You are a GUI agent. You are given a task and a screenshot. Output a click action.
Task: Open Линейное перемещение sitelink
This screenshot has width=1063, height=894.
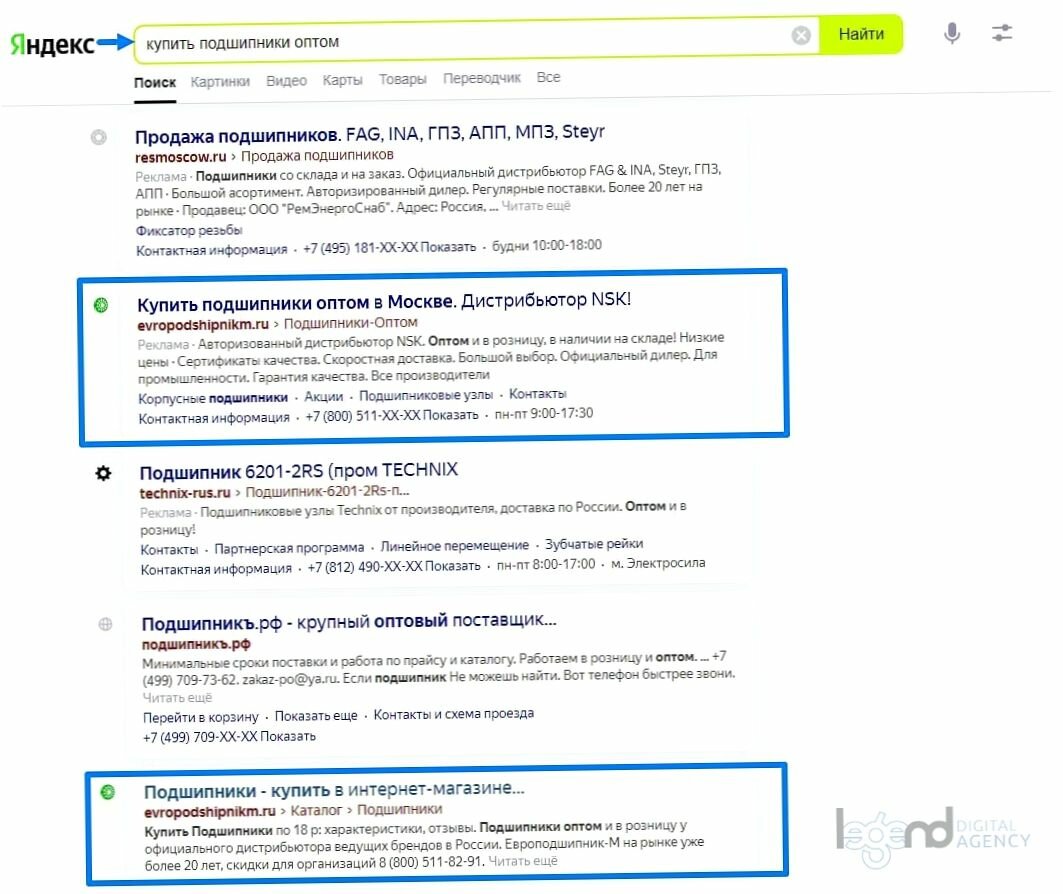(x=454, y=546)
